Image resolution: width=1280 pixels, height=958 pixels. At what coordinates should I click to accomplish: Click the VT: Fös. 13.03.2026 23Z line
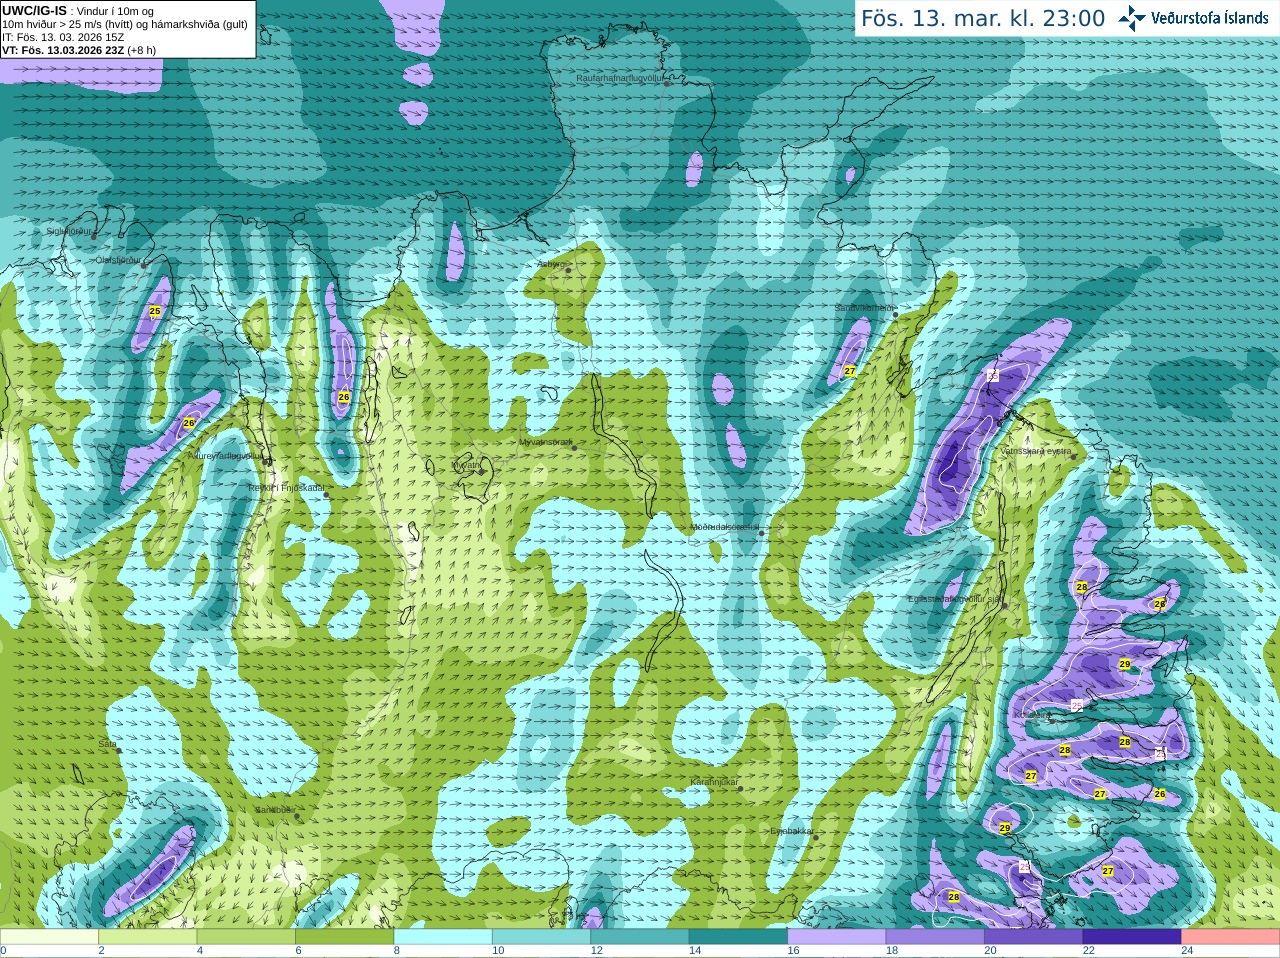[79, 50]
